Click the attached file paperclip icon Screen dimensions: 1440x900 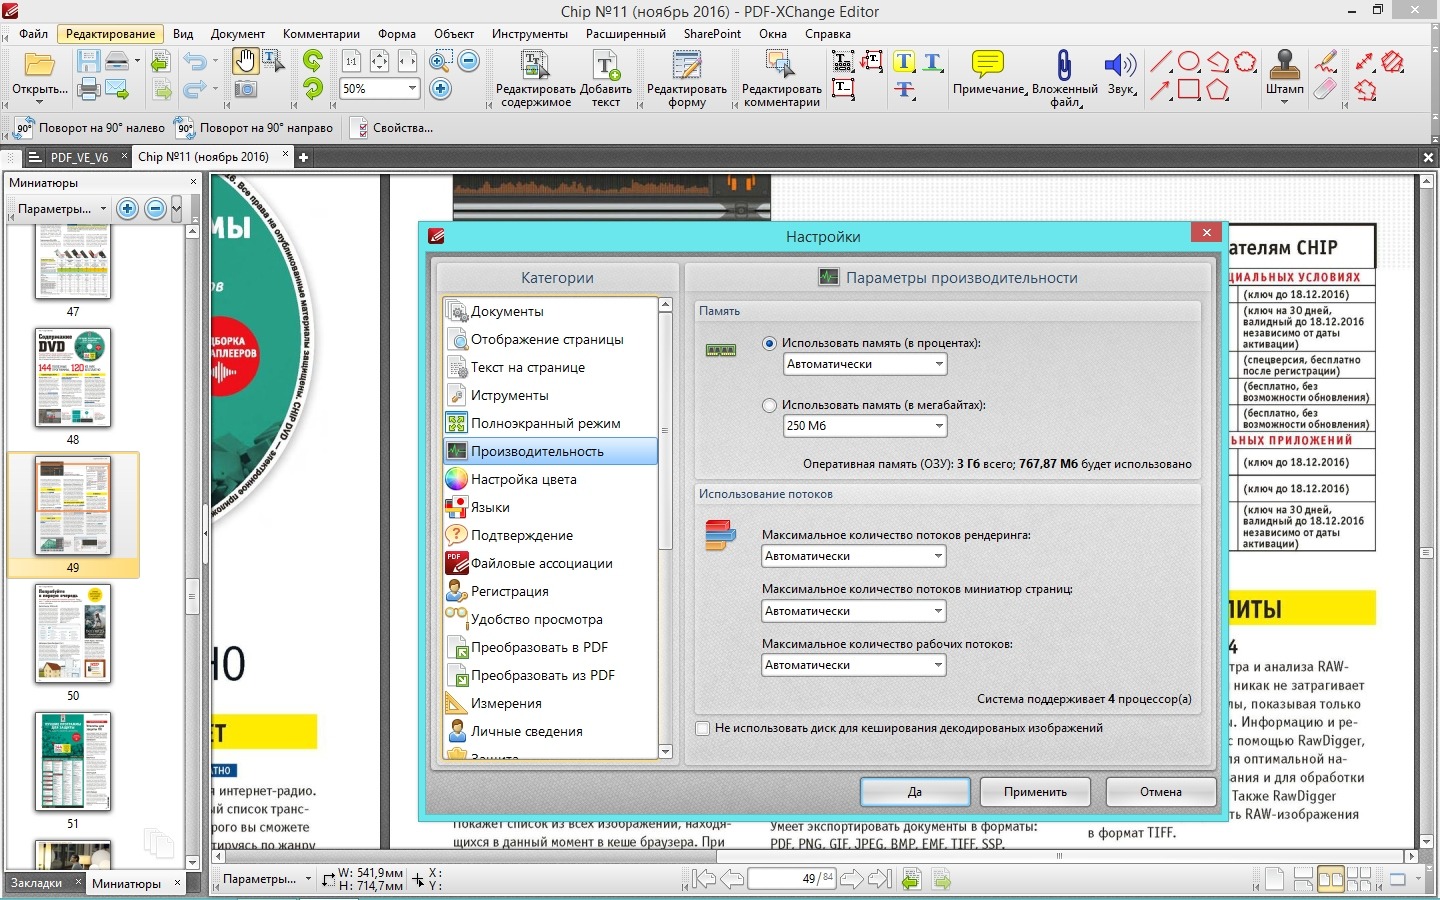pos(1064,66)
